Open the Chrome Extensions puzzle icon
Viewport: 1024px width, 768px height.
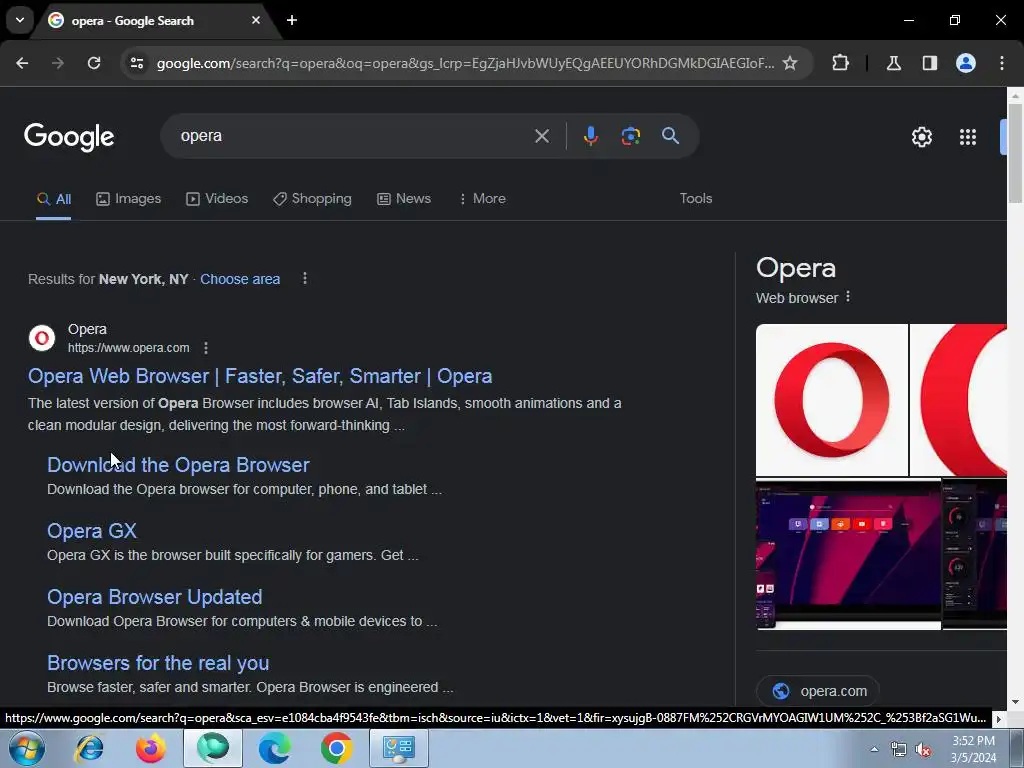[840, 63]
